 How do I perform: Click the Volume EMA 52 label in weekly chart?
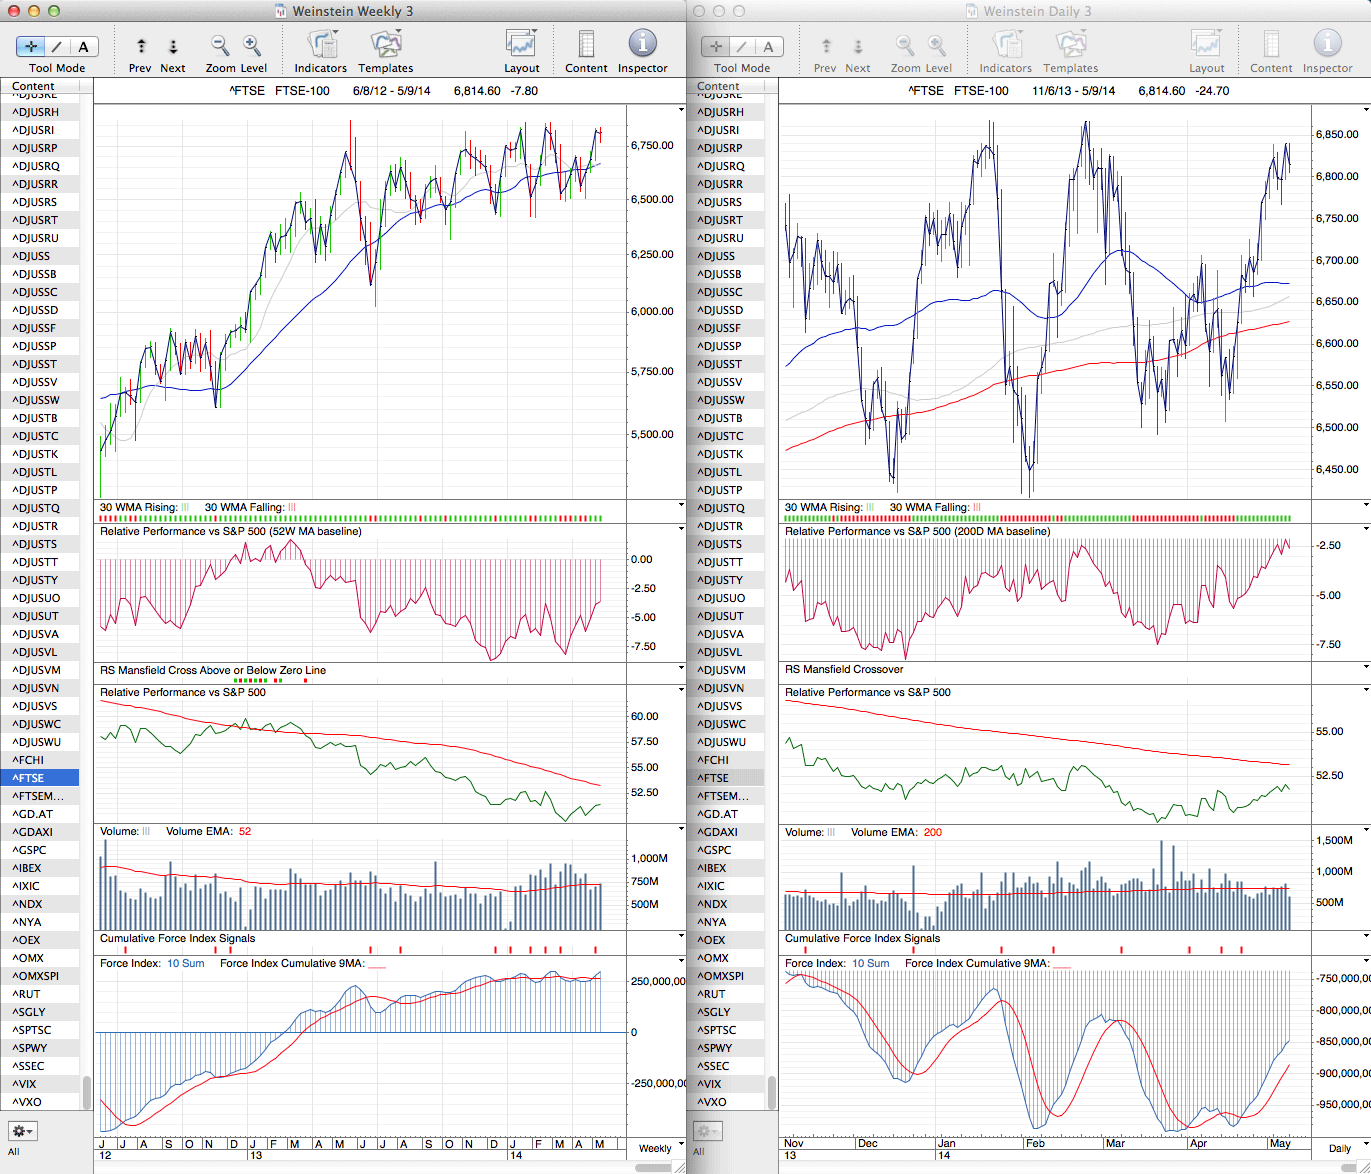pyautogui.click(x=208, y=831)
